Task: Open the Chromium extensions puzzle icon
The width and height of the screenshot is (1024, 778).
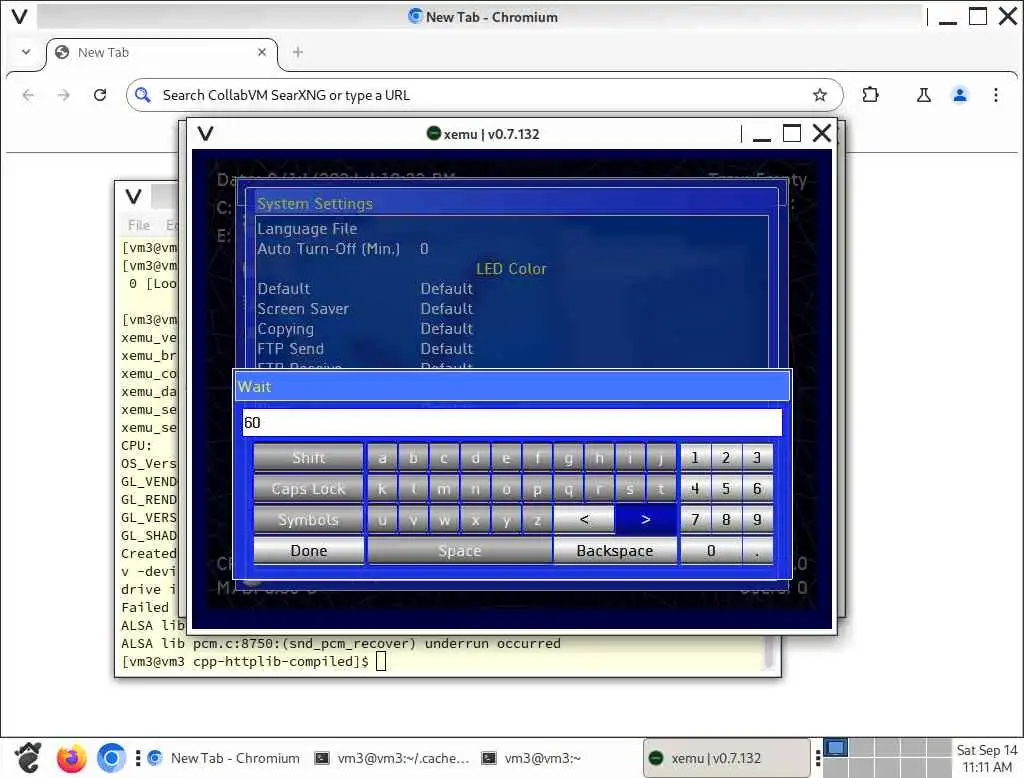Action: [870, 95]
